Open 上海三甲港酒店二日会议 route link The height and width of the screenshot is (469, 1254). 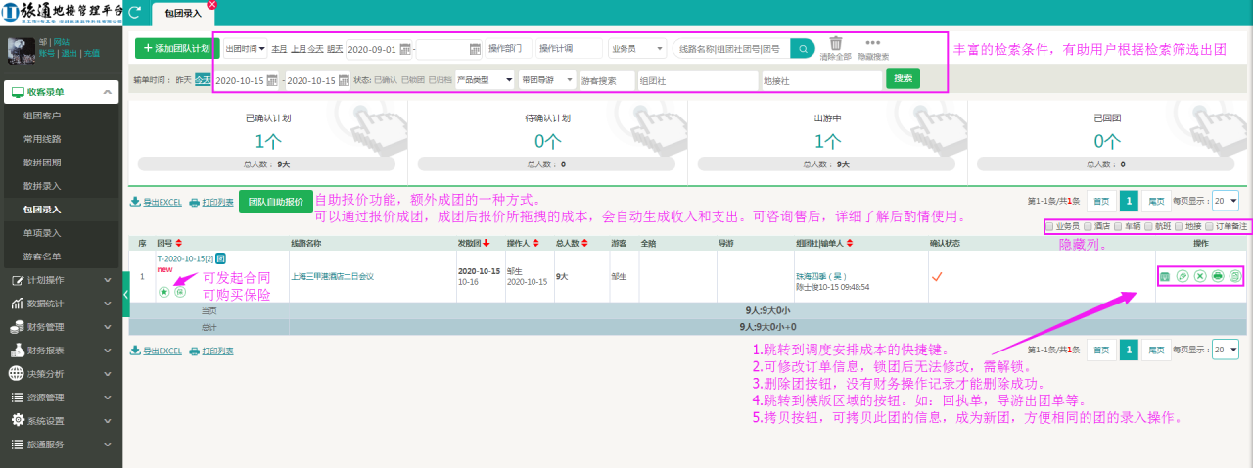click(332, 275)
